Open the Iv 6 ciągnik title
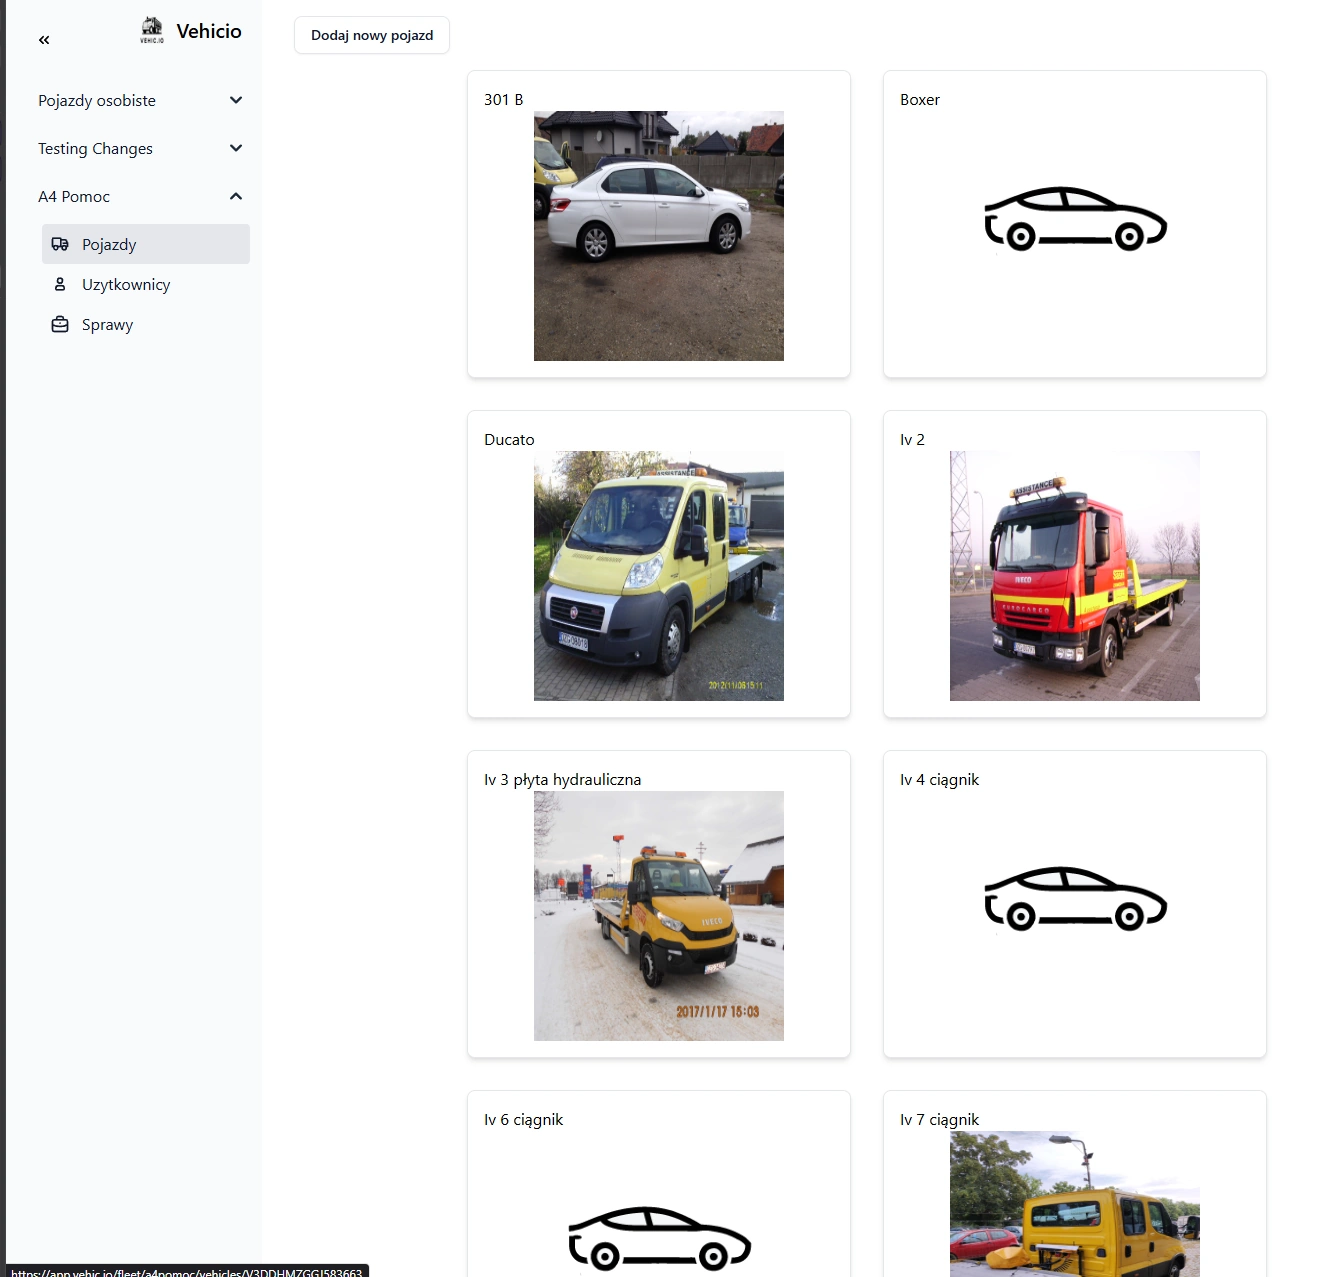The width and height of the screenshot is (1339, 1277). tap(524, 1120)
